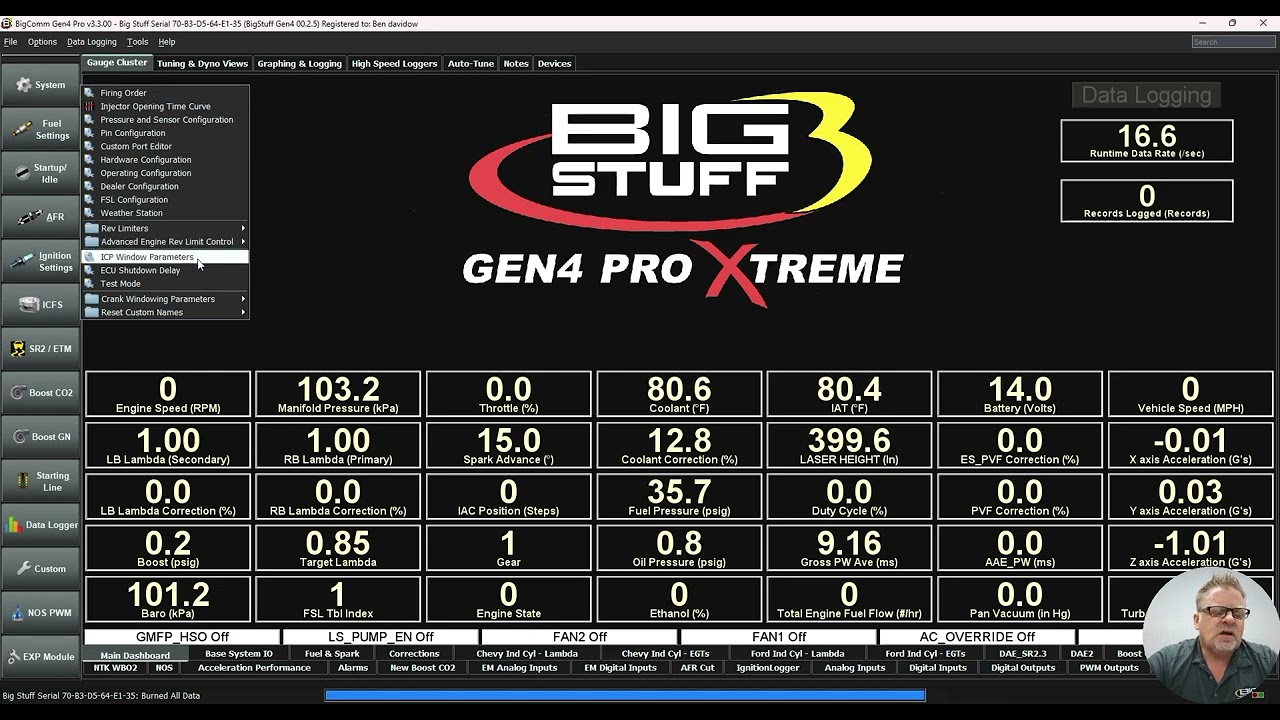This screenshot has width=1280, height=720.
Task: Open the Alarms dashboard tab
Action: [353, 668]
